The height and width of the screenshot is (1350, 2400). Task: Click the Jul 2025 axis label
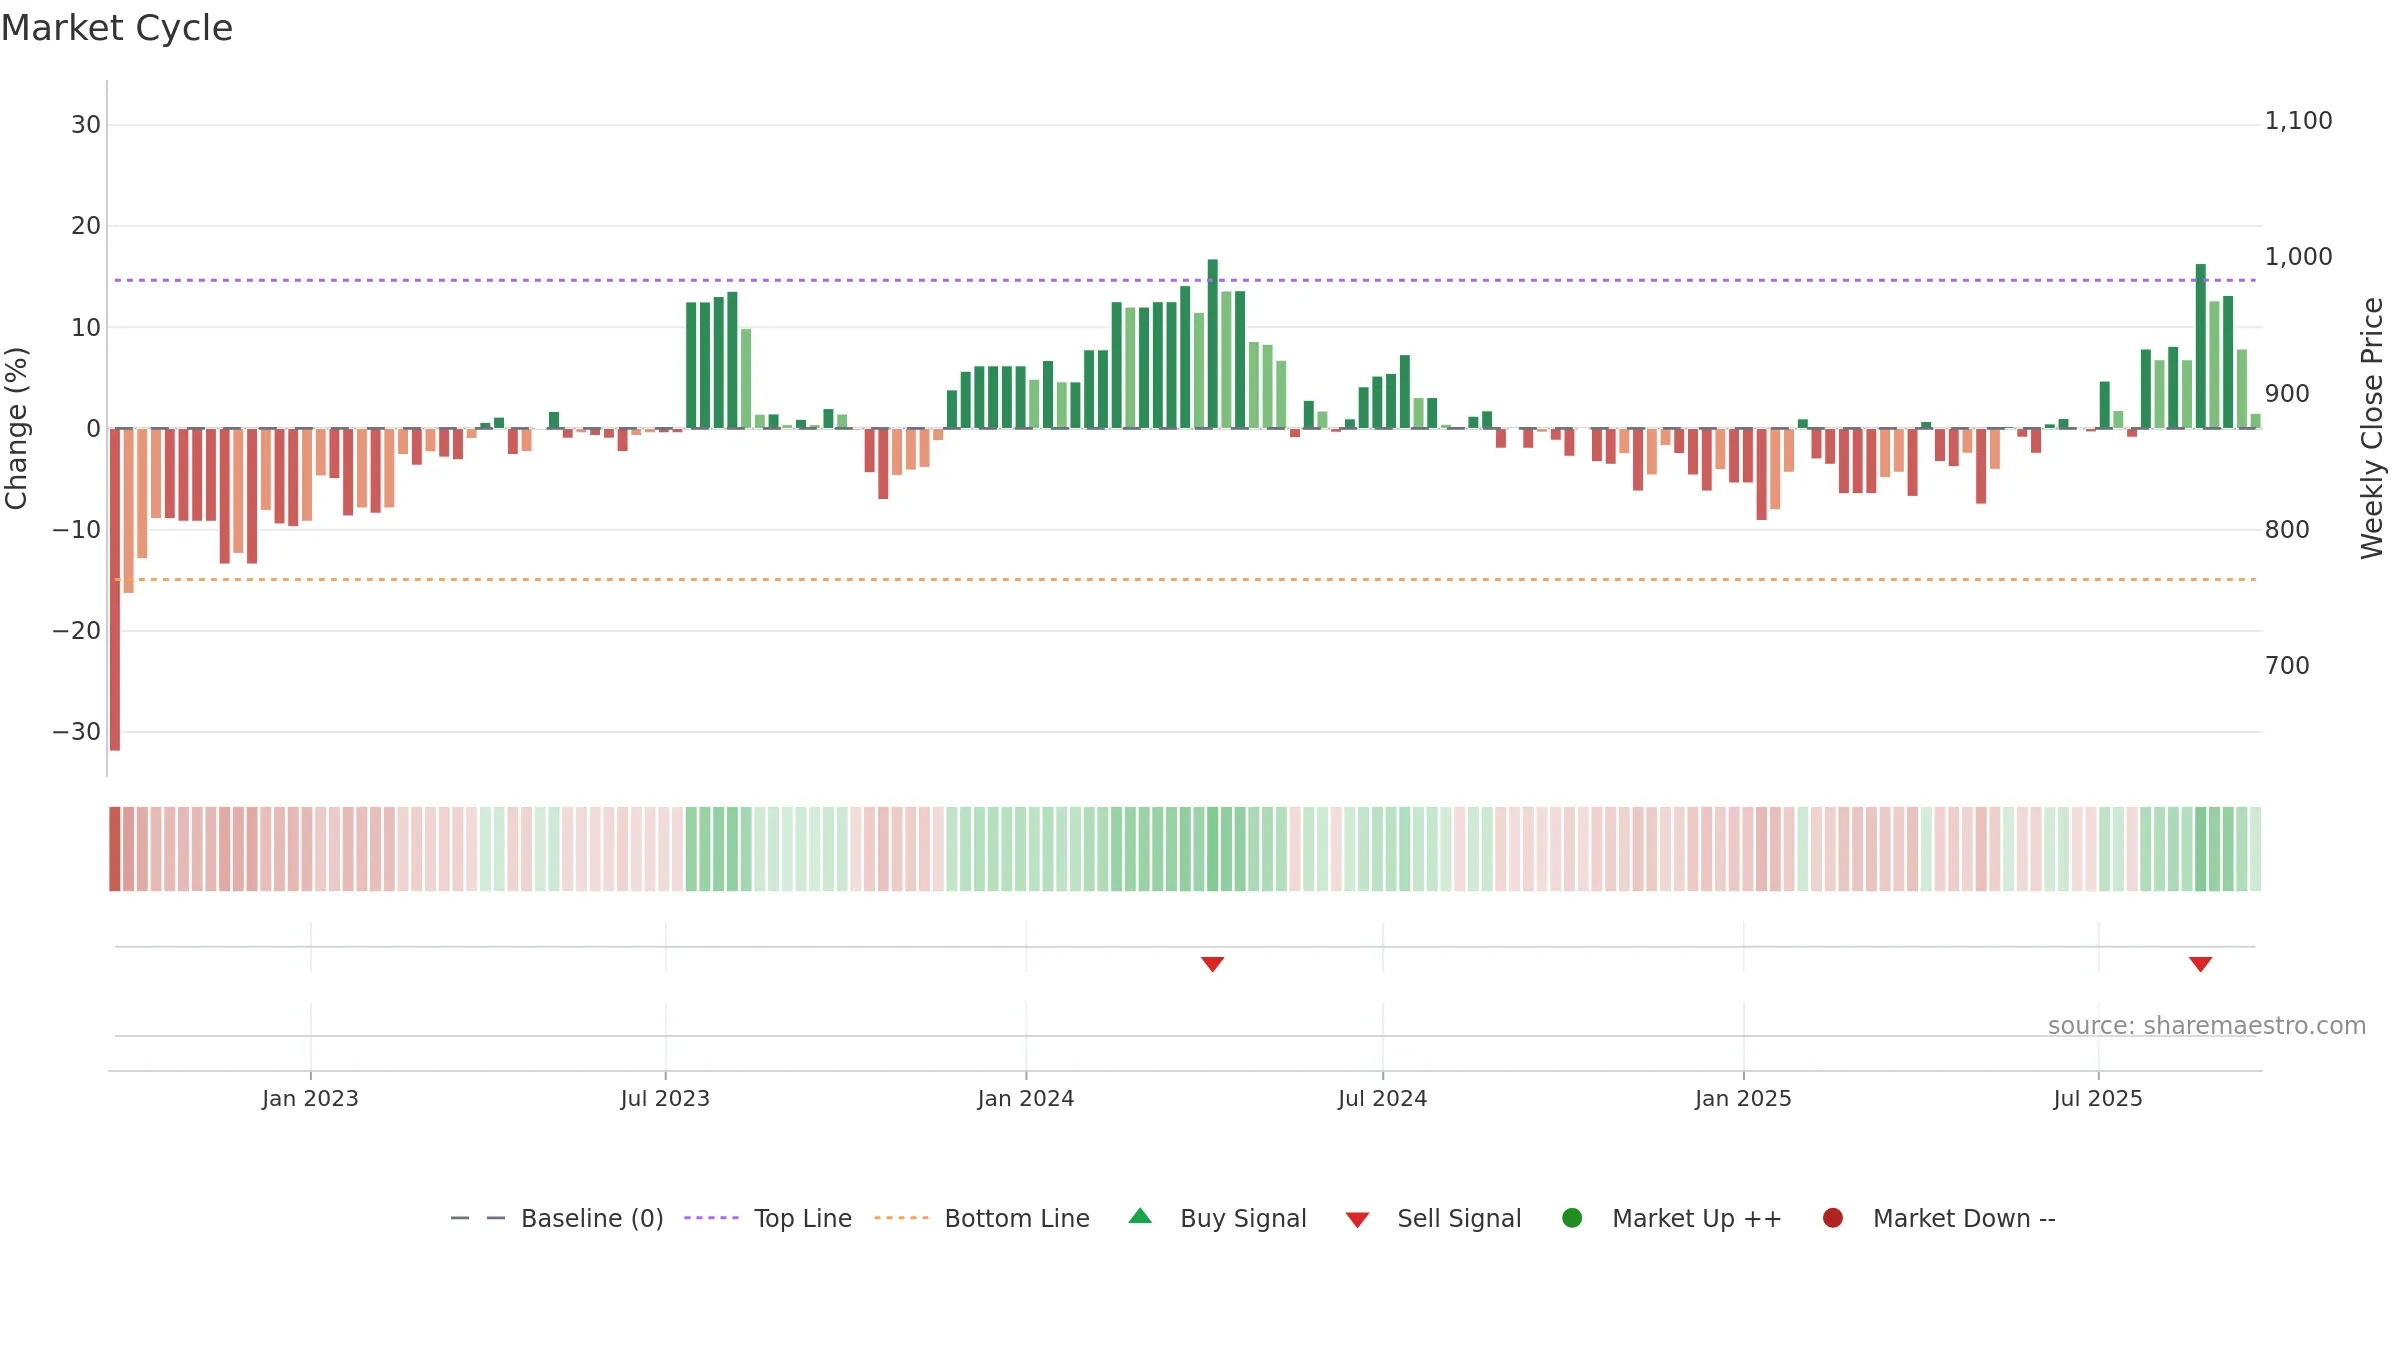[2098, 1099]
